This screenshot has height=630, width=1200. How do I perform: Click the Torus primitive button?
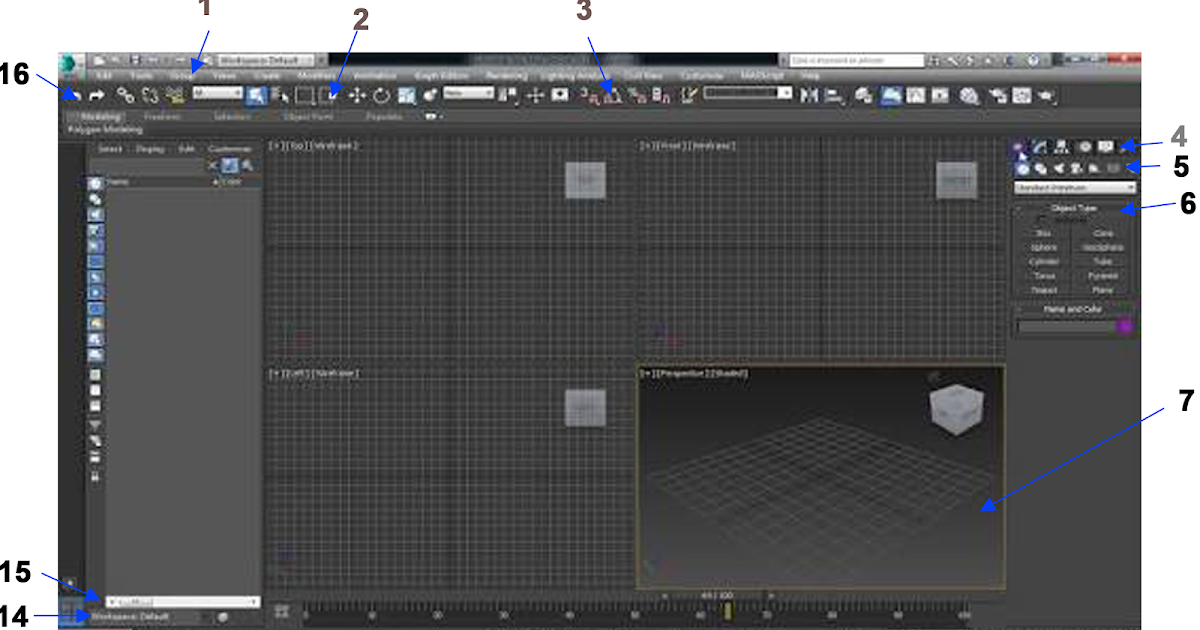[x=1044, y=276]
